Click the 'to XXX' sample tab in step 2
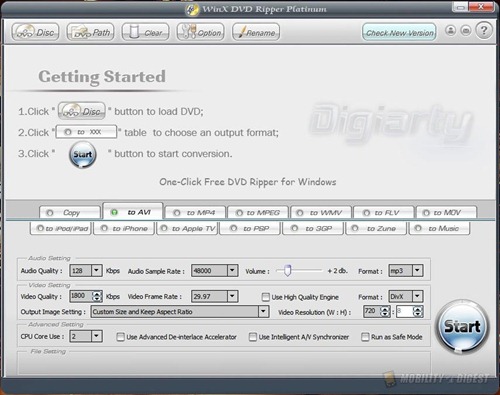 [86, 132]
